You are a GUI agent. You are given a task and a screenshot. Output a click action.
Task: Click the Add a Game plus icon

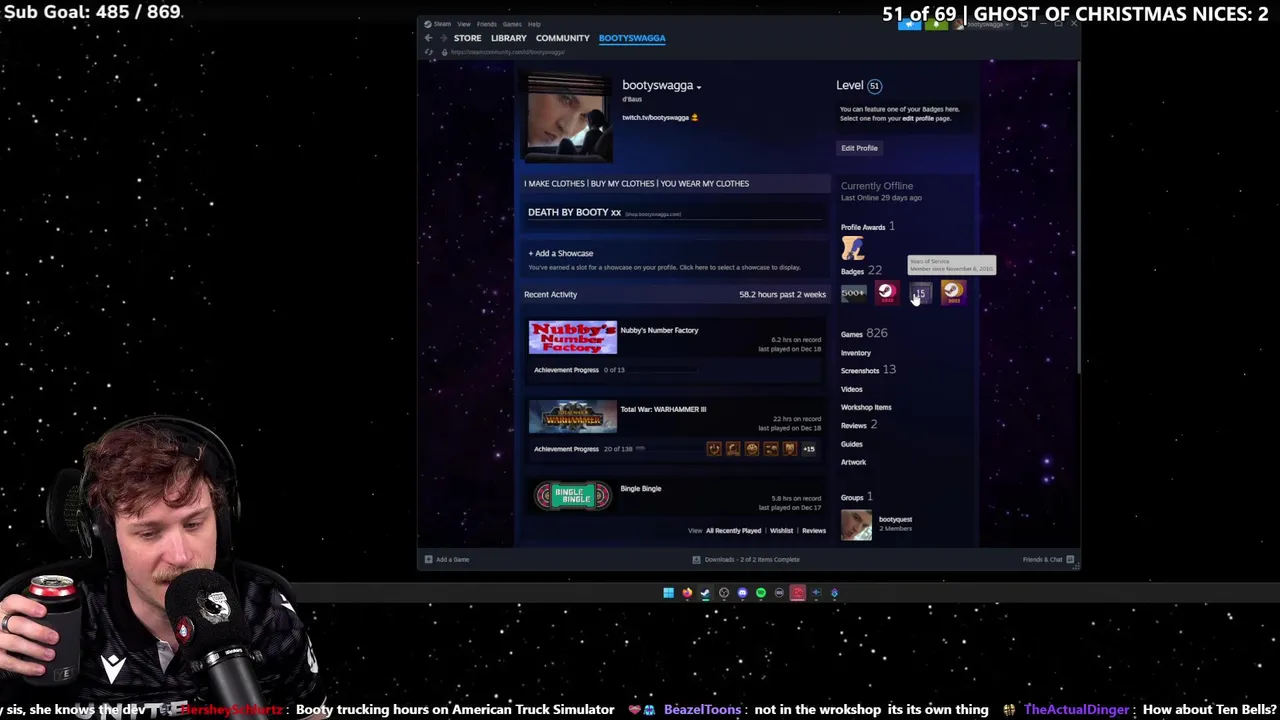point(428,559)
